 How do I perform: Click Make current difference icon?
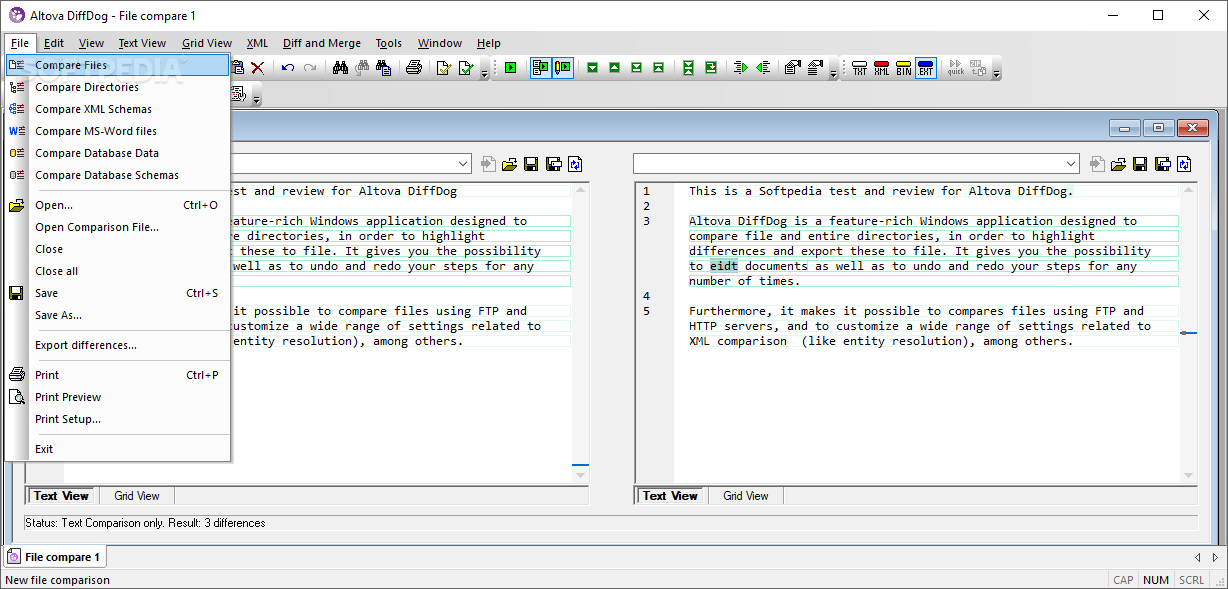pyautogui.click(x=711, y=68)
